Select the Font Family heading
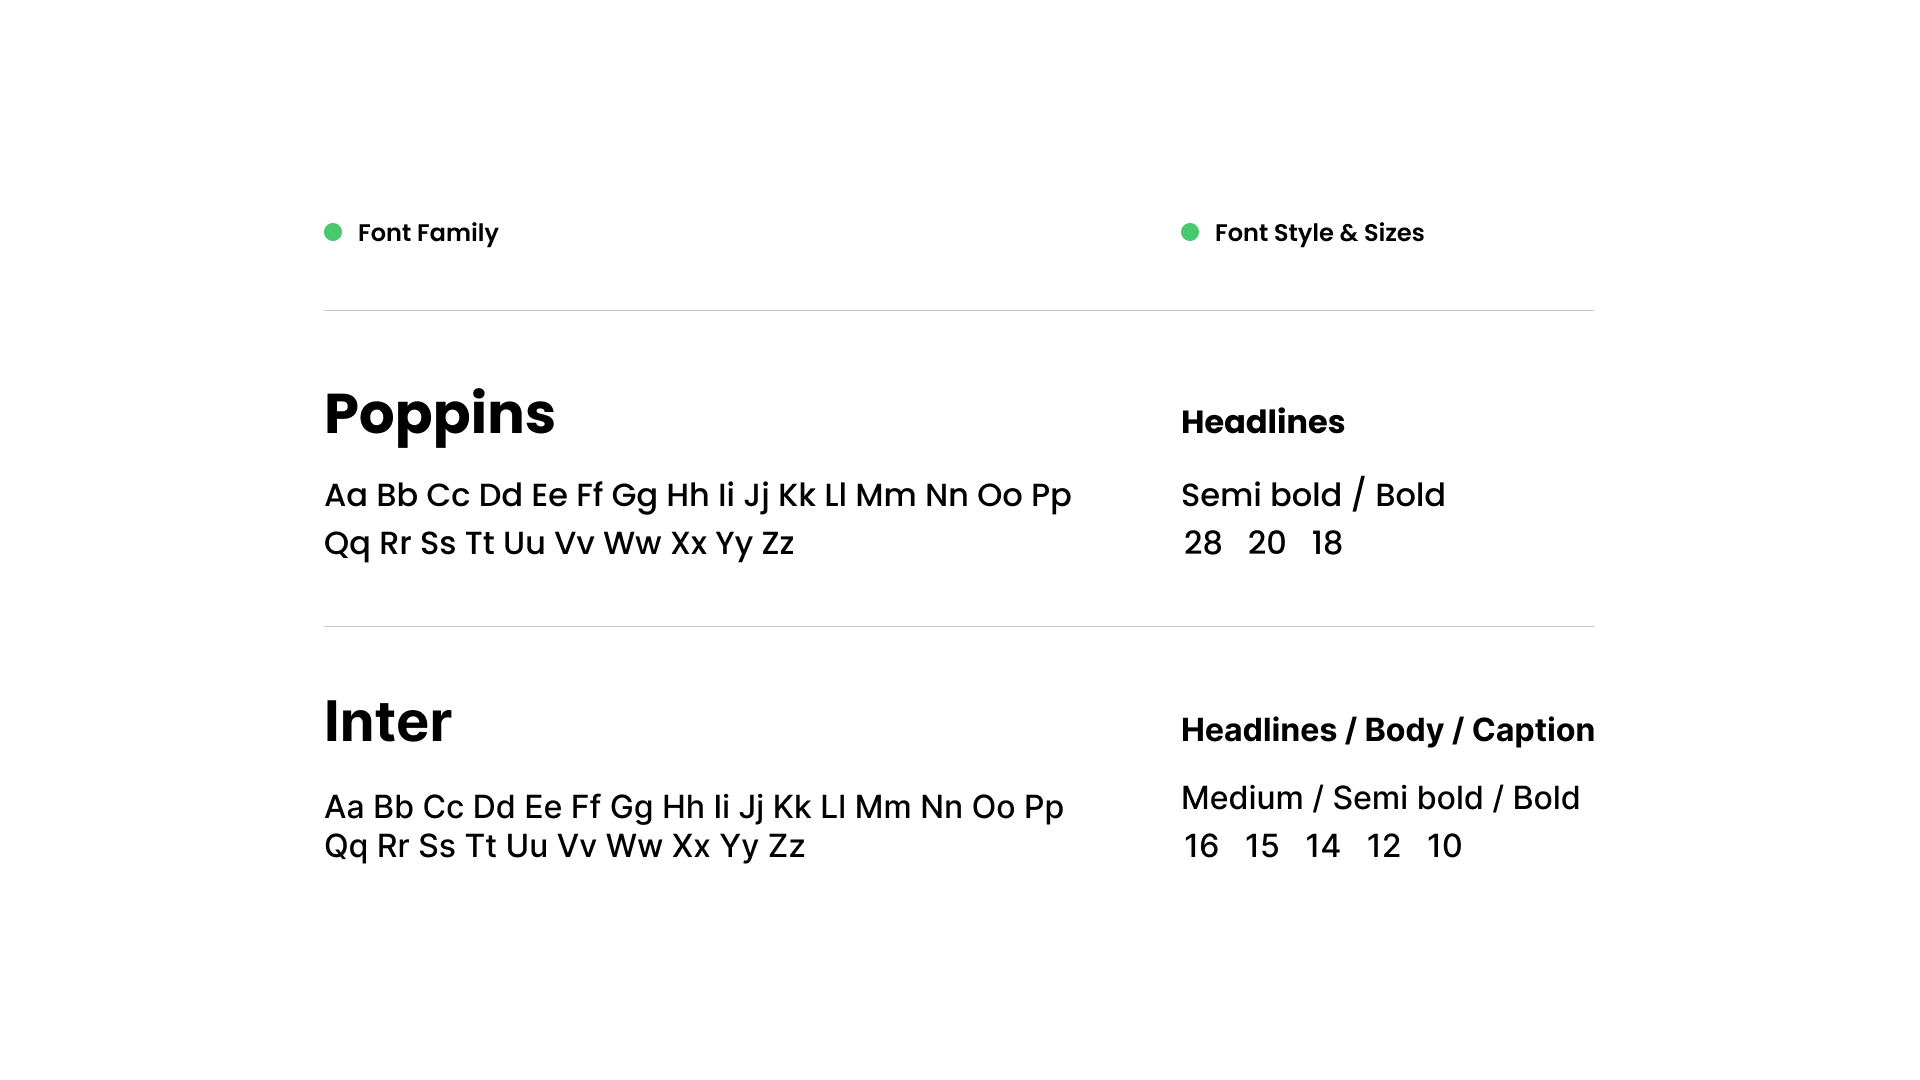The width and height of the screenshot is (1920, 1080). [x=428, y=233]
